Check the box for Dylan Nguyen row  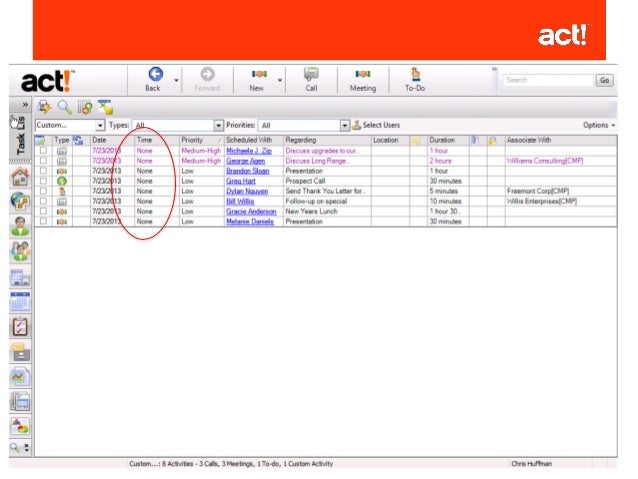pos(43,191)
